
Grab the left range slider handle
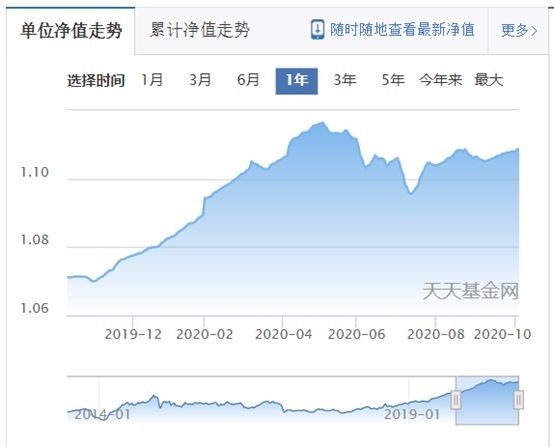pos(456,400)
